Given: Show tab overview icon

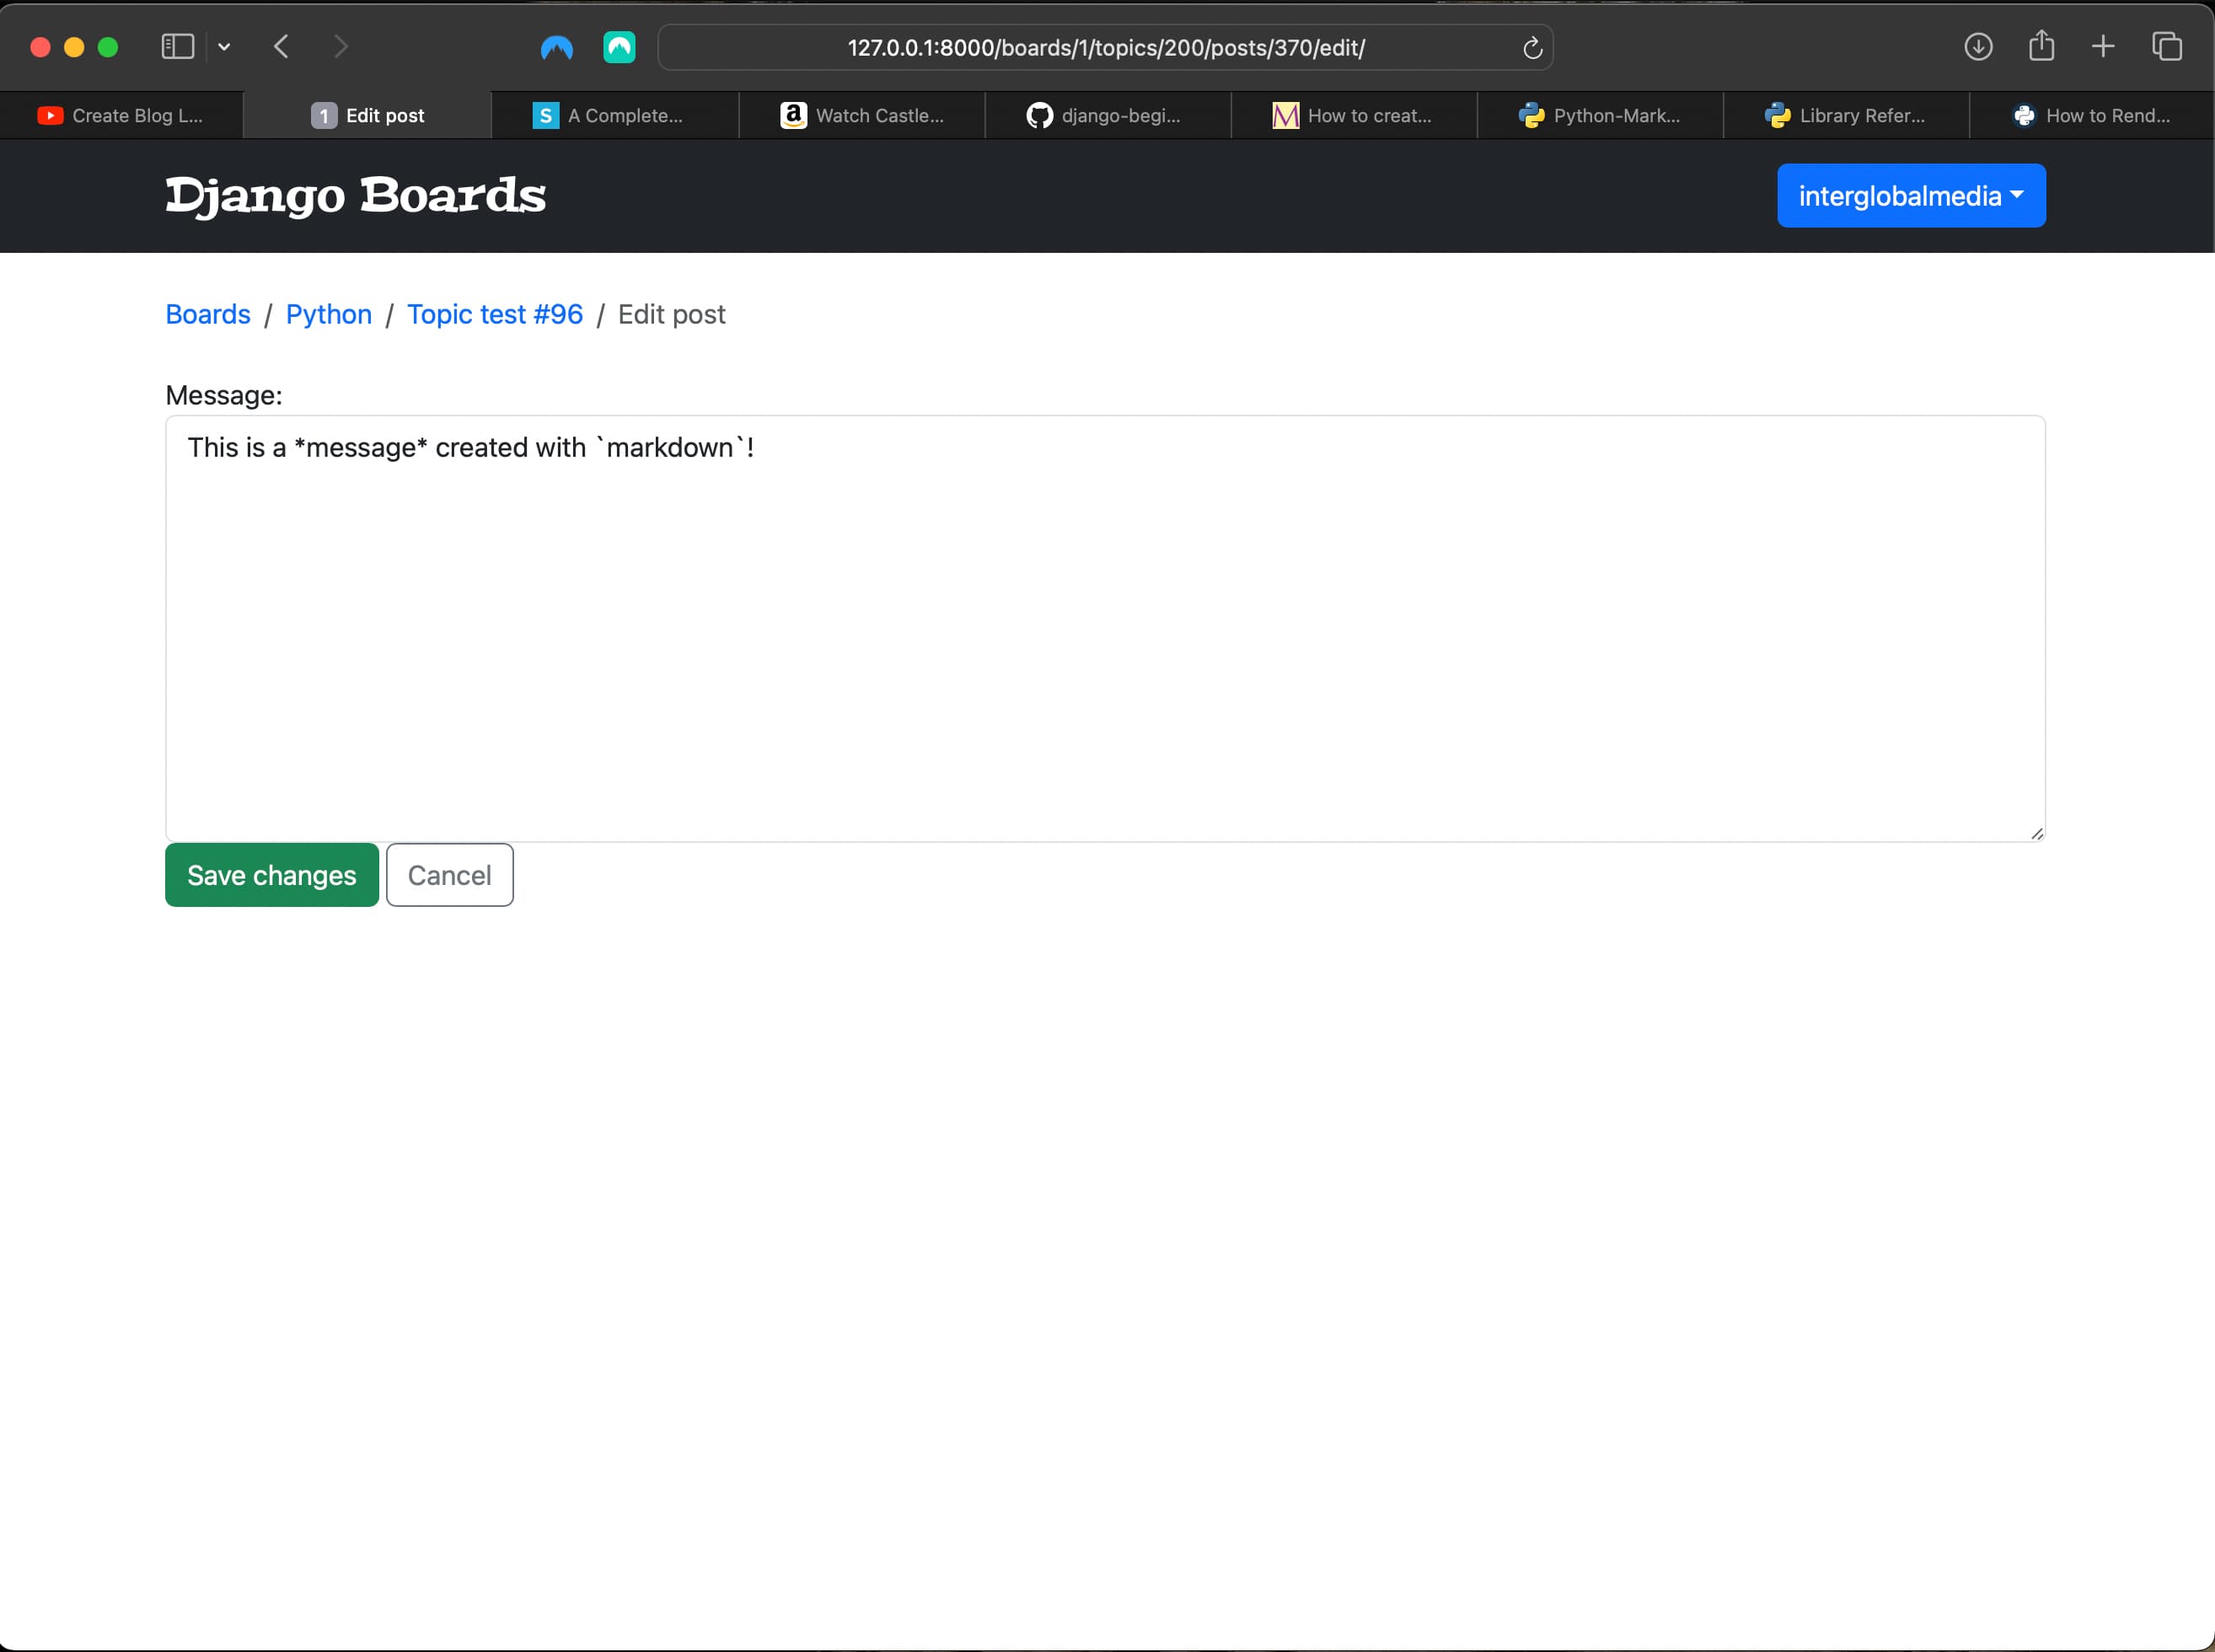Looking at the screenshot, I should pyautogui.click(x=2166, y=46).
